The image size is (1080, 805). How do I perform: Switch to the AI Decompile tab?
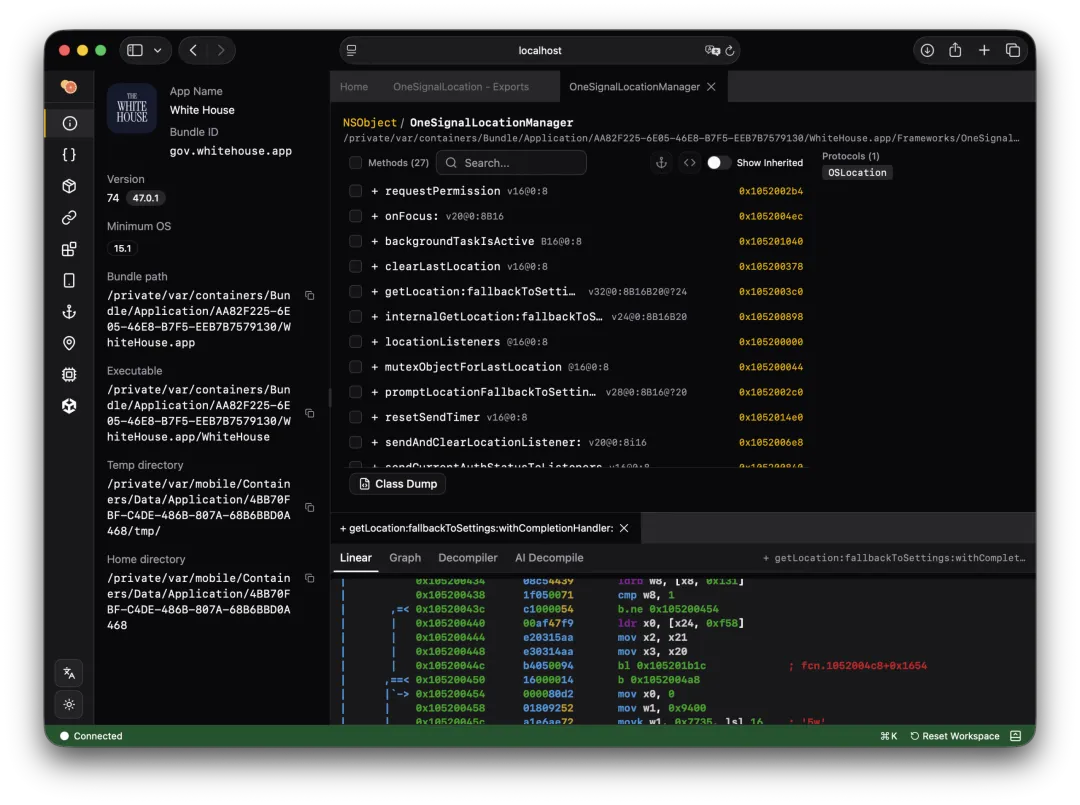point(549,558)
